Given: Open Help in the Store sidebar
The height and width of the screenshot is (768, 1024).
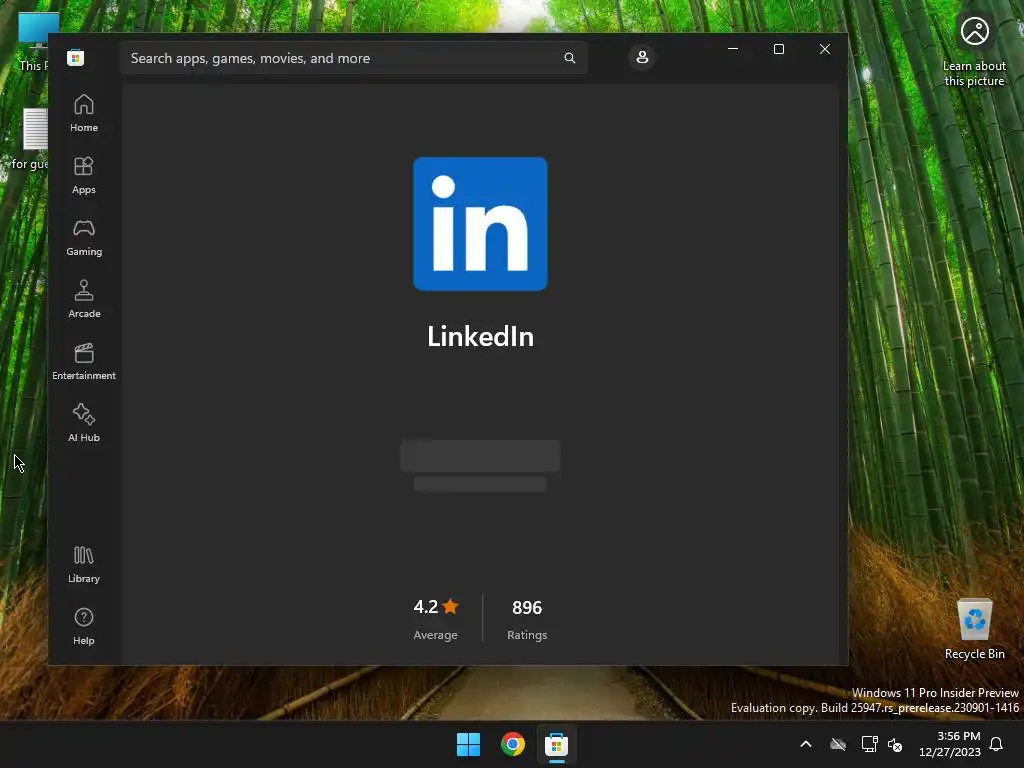Looking at the screenshot, I should 84,626.
